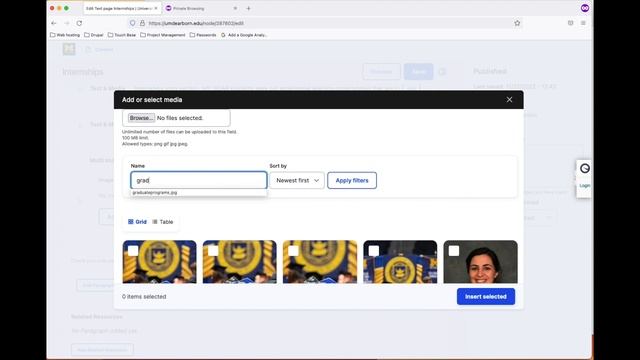The image size is (640, 360).
Task: Click Insert selected button
Action: click(486, 296)
